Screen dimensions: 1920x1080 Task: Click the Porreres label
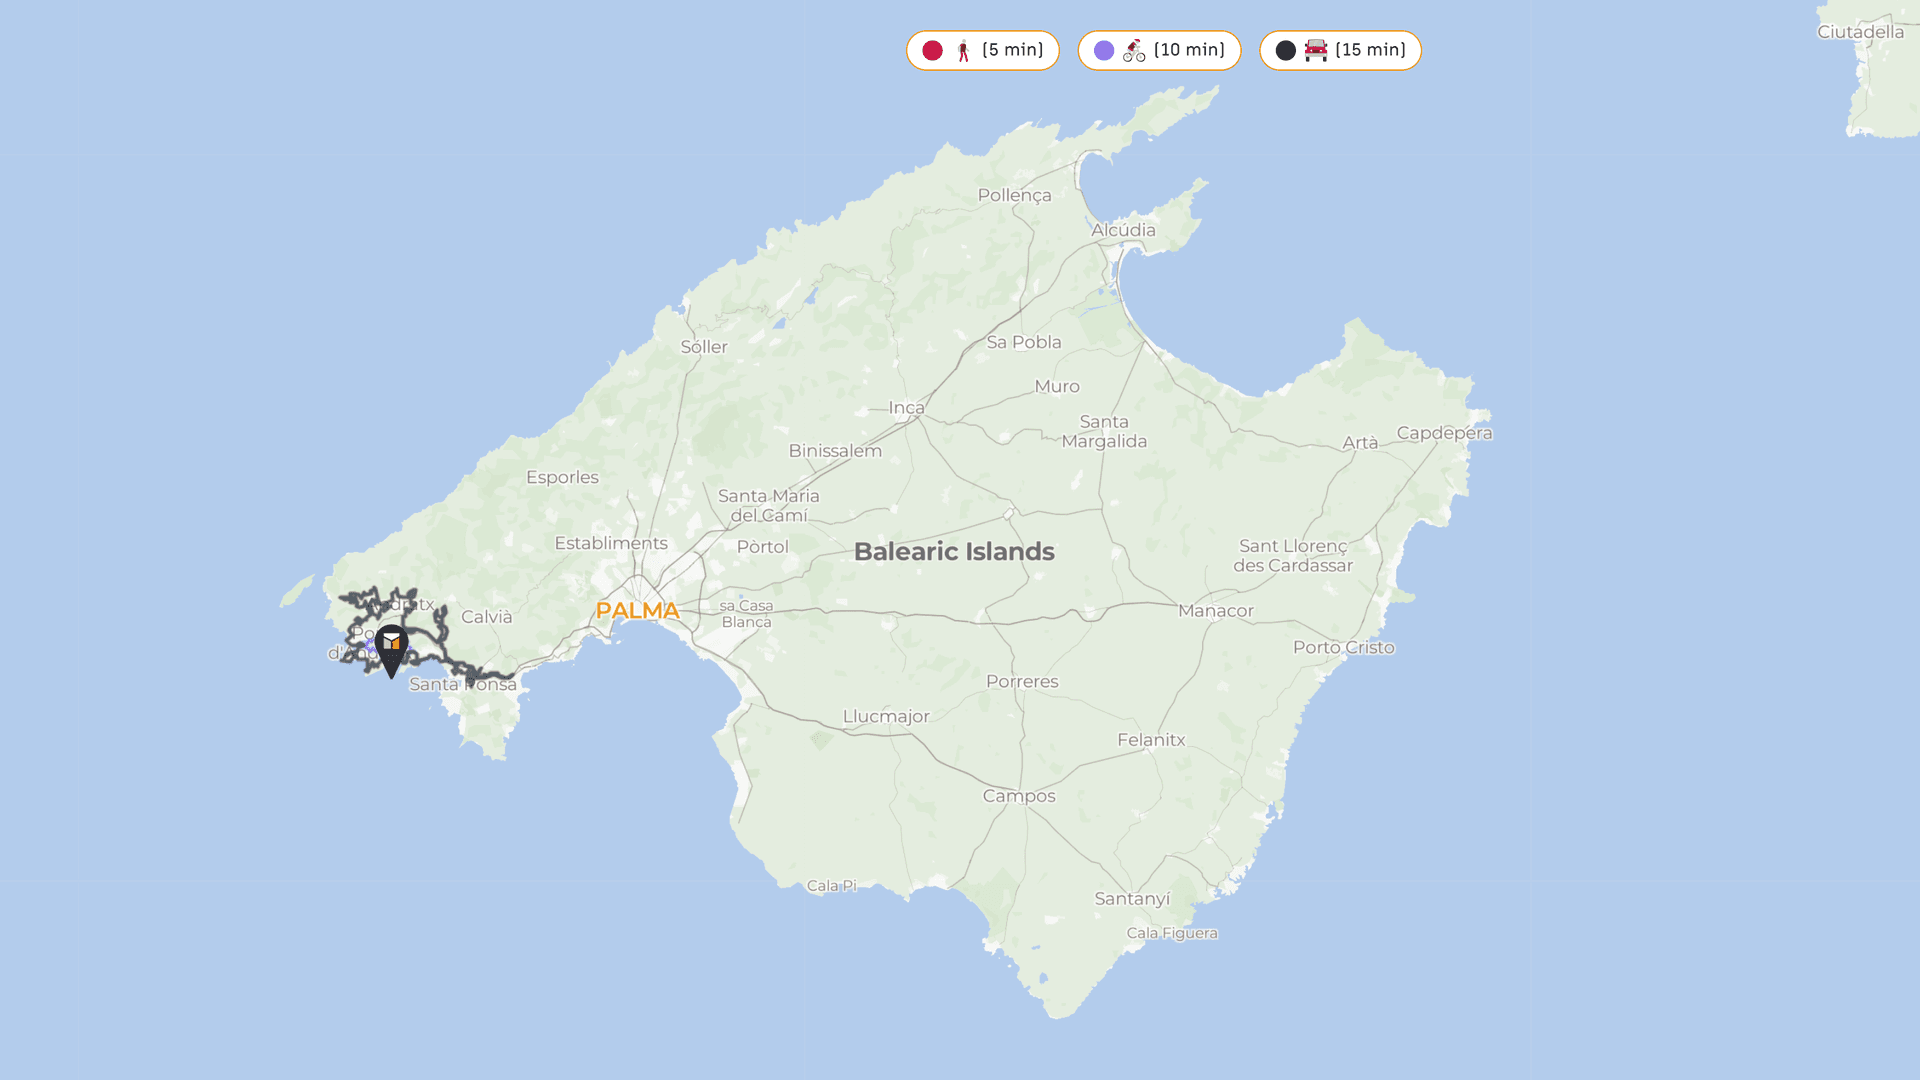pos(1022,681)
